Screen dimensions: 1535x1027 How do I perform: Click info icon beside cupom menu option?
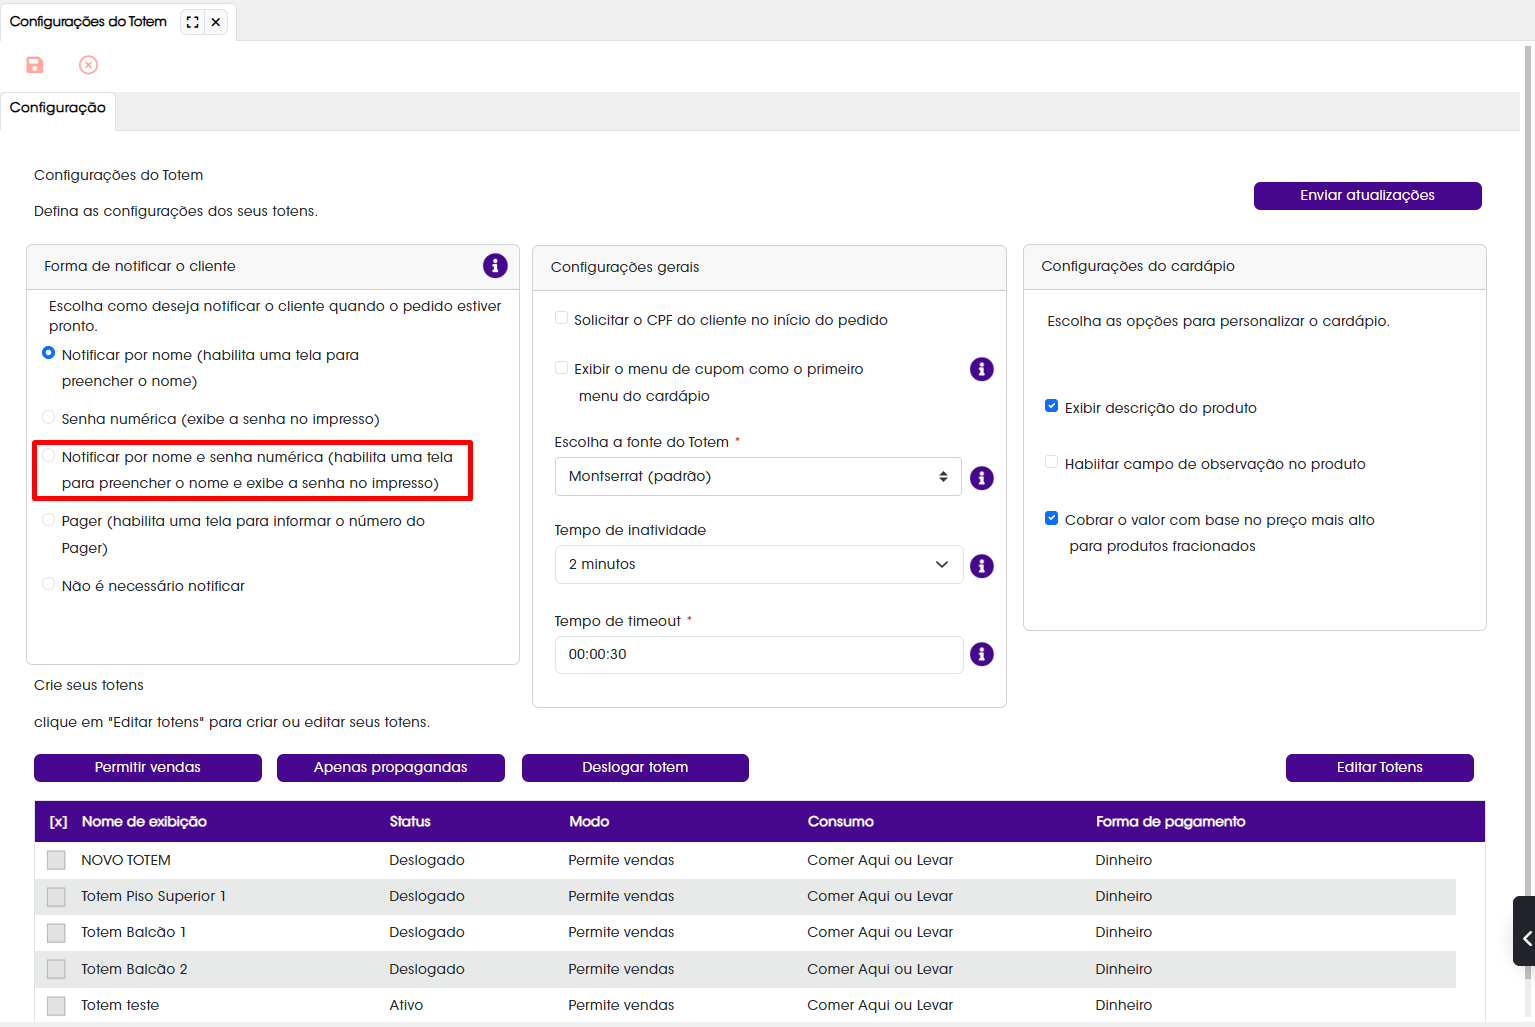(982, 369)
